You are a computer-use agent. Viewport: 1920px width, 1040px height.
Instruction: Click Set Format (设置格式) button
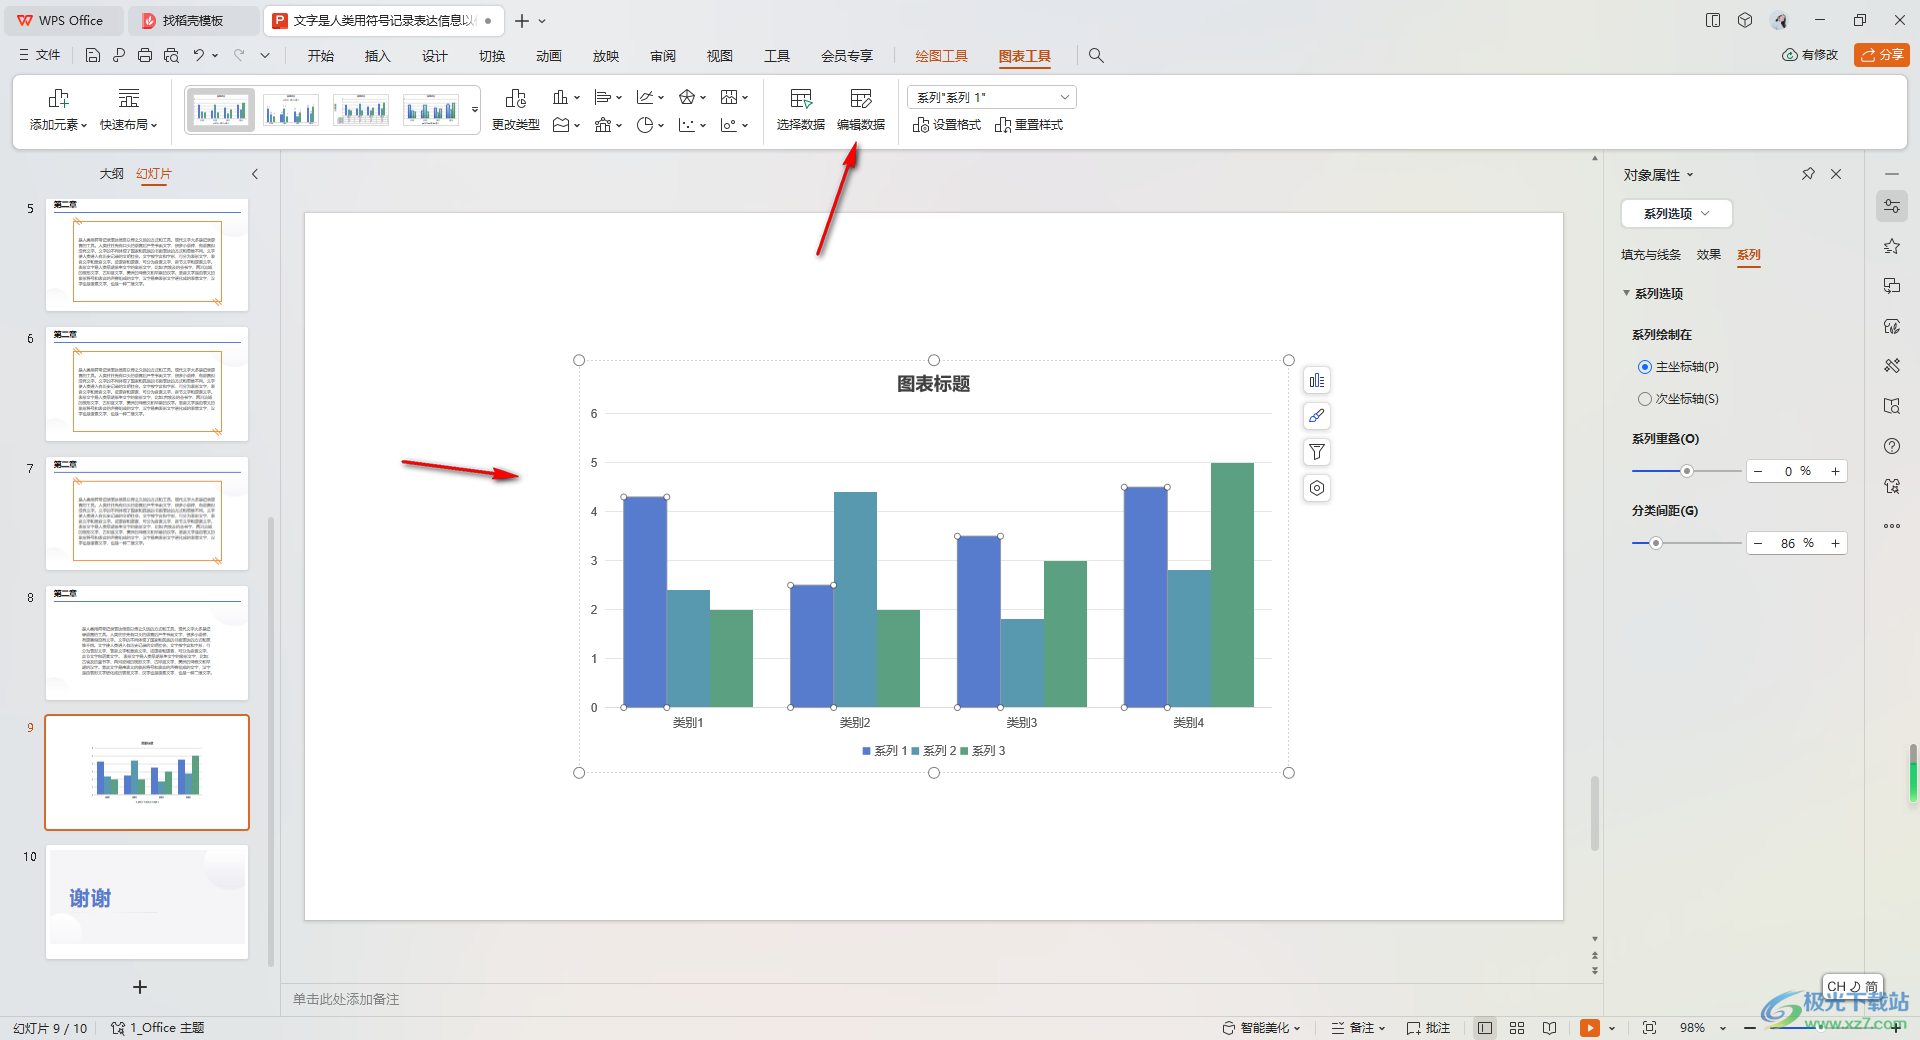(947, 125)
